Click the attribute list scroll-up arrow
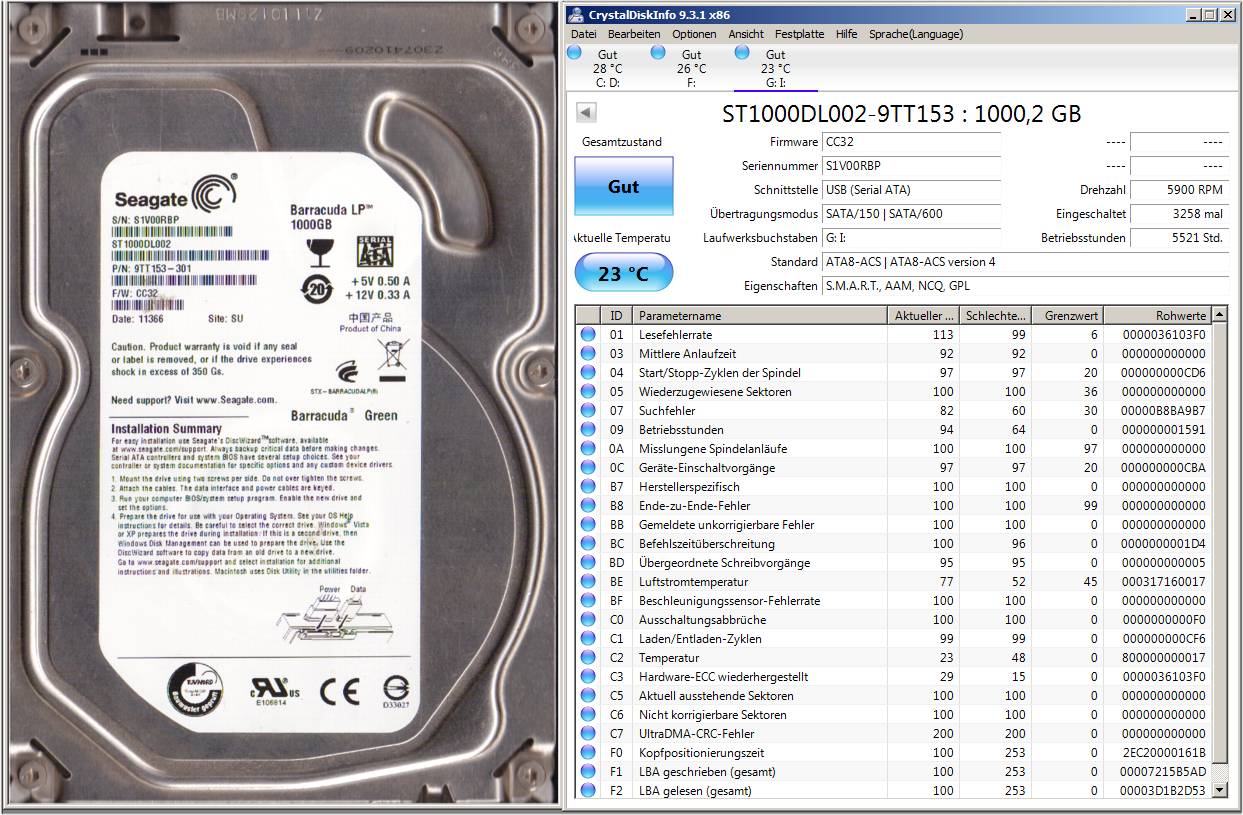Viewport: 1243px width, 815px height. pyautogui.click(x=1219, y=315)
